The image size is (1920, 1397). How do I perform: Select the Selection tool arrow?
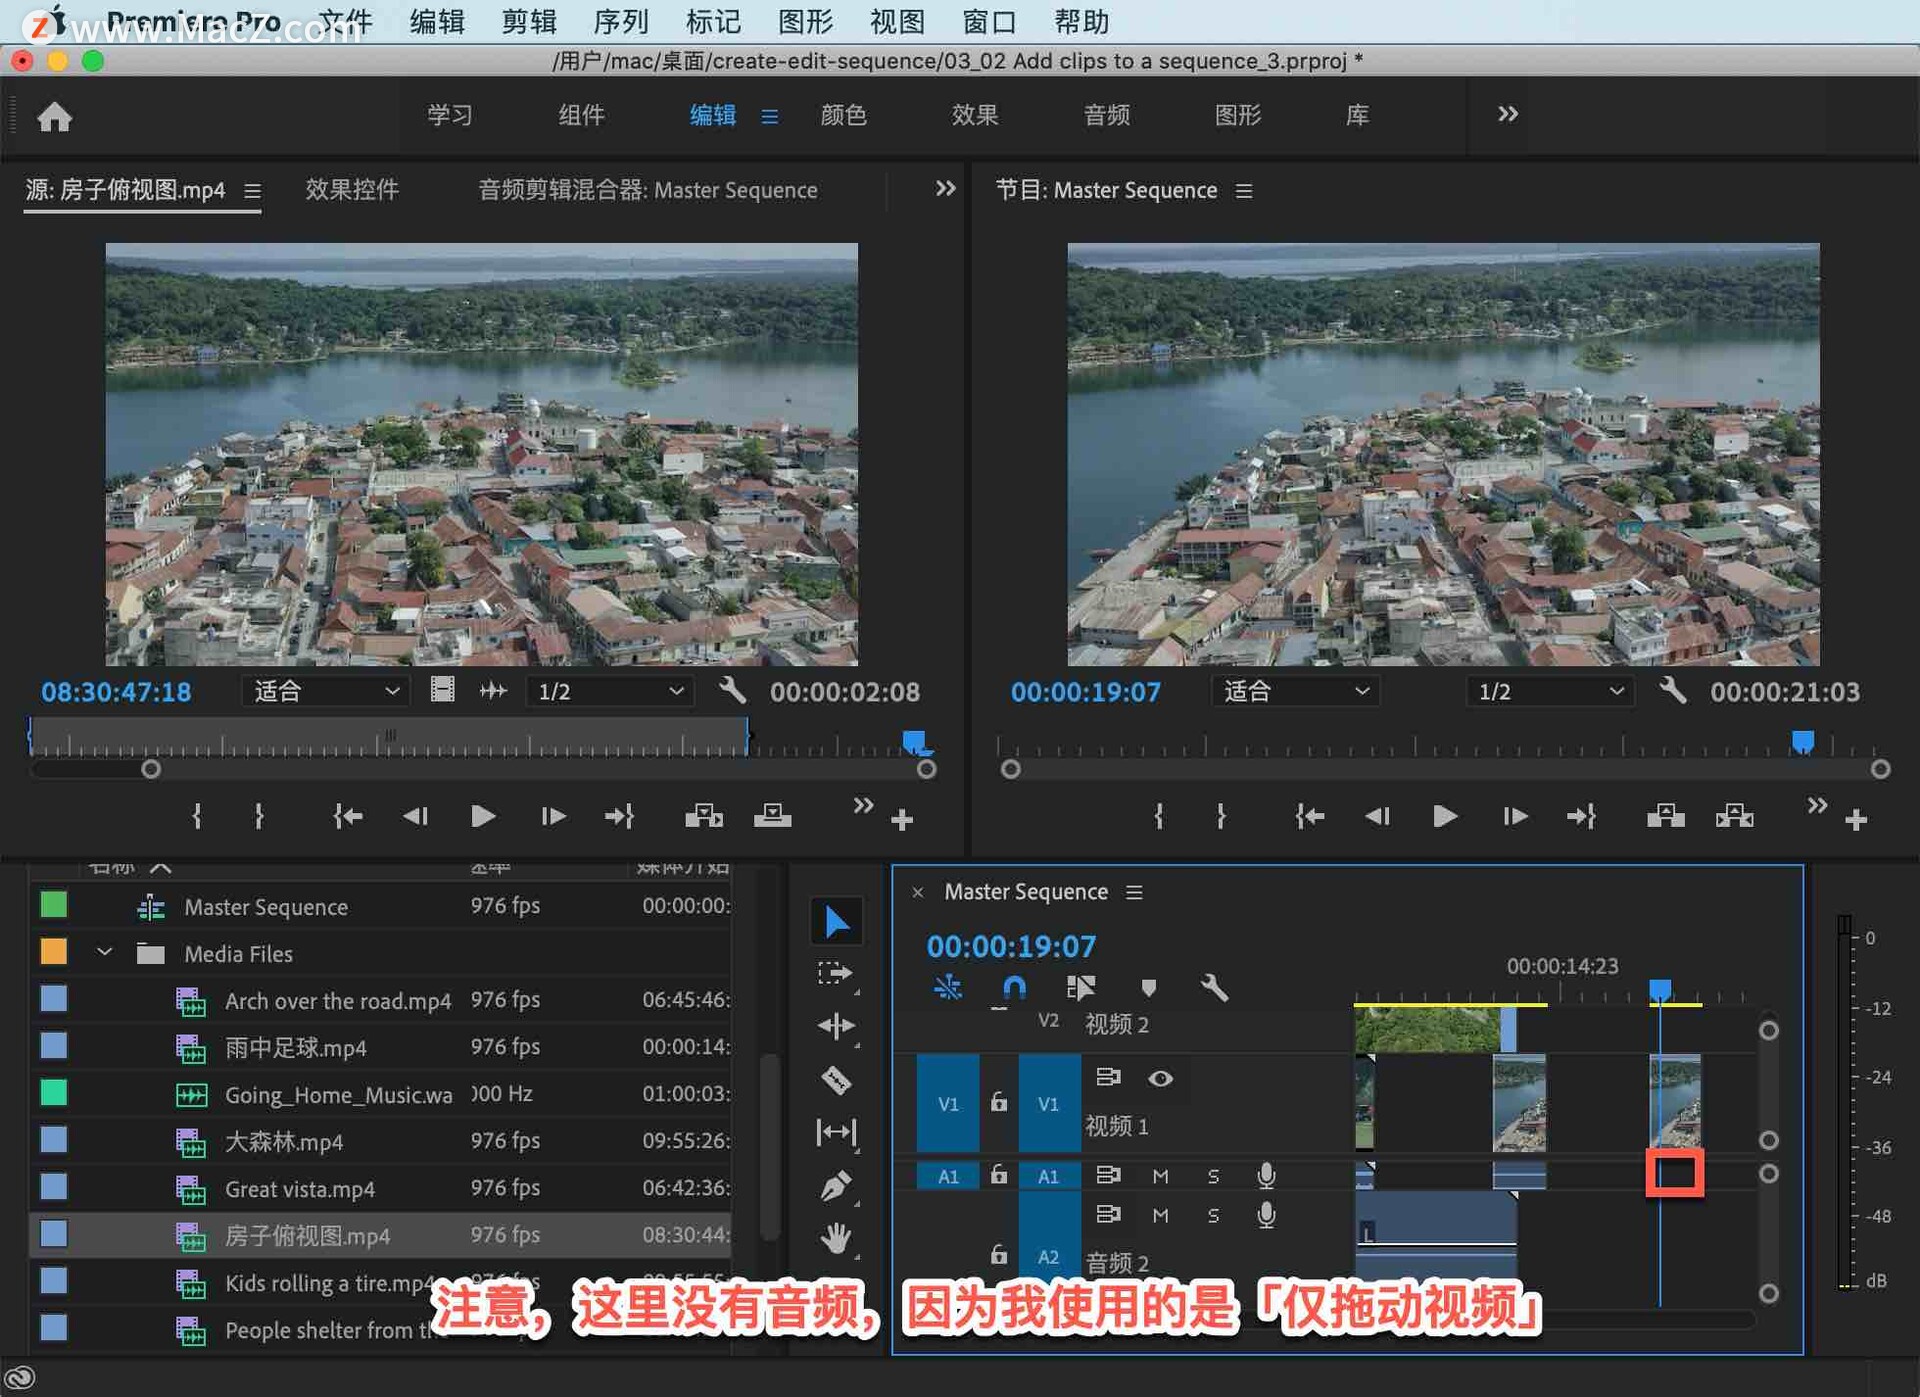[836, 921]
